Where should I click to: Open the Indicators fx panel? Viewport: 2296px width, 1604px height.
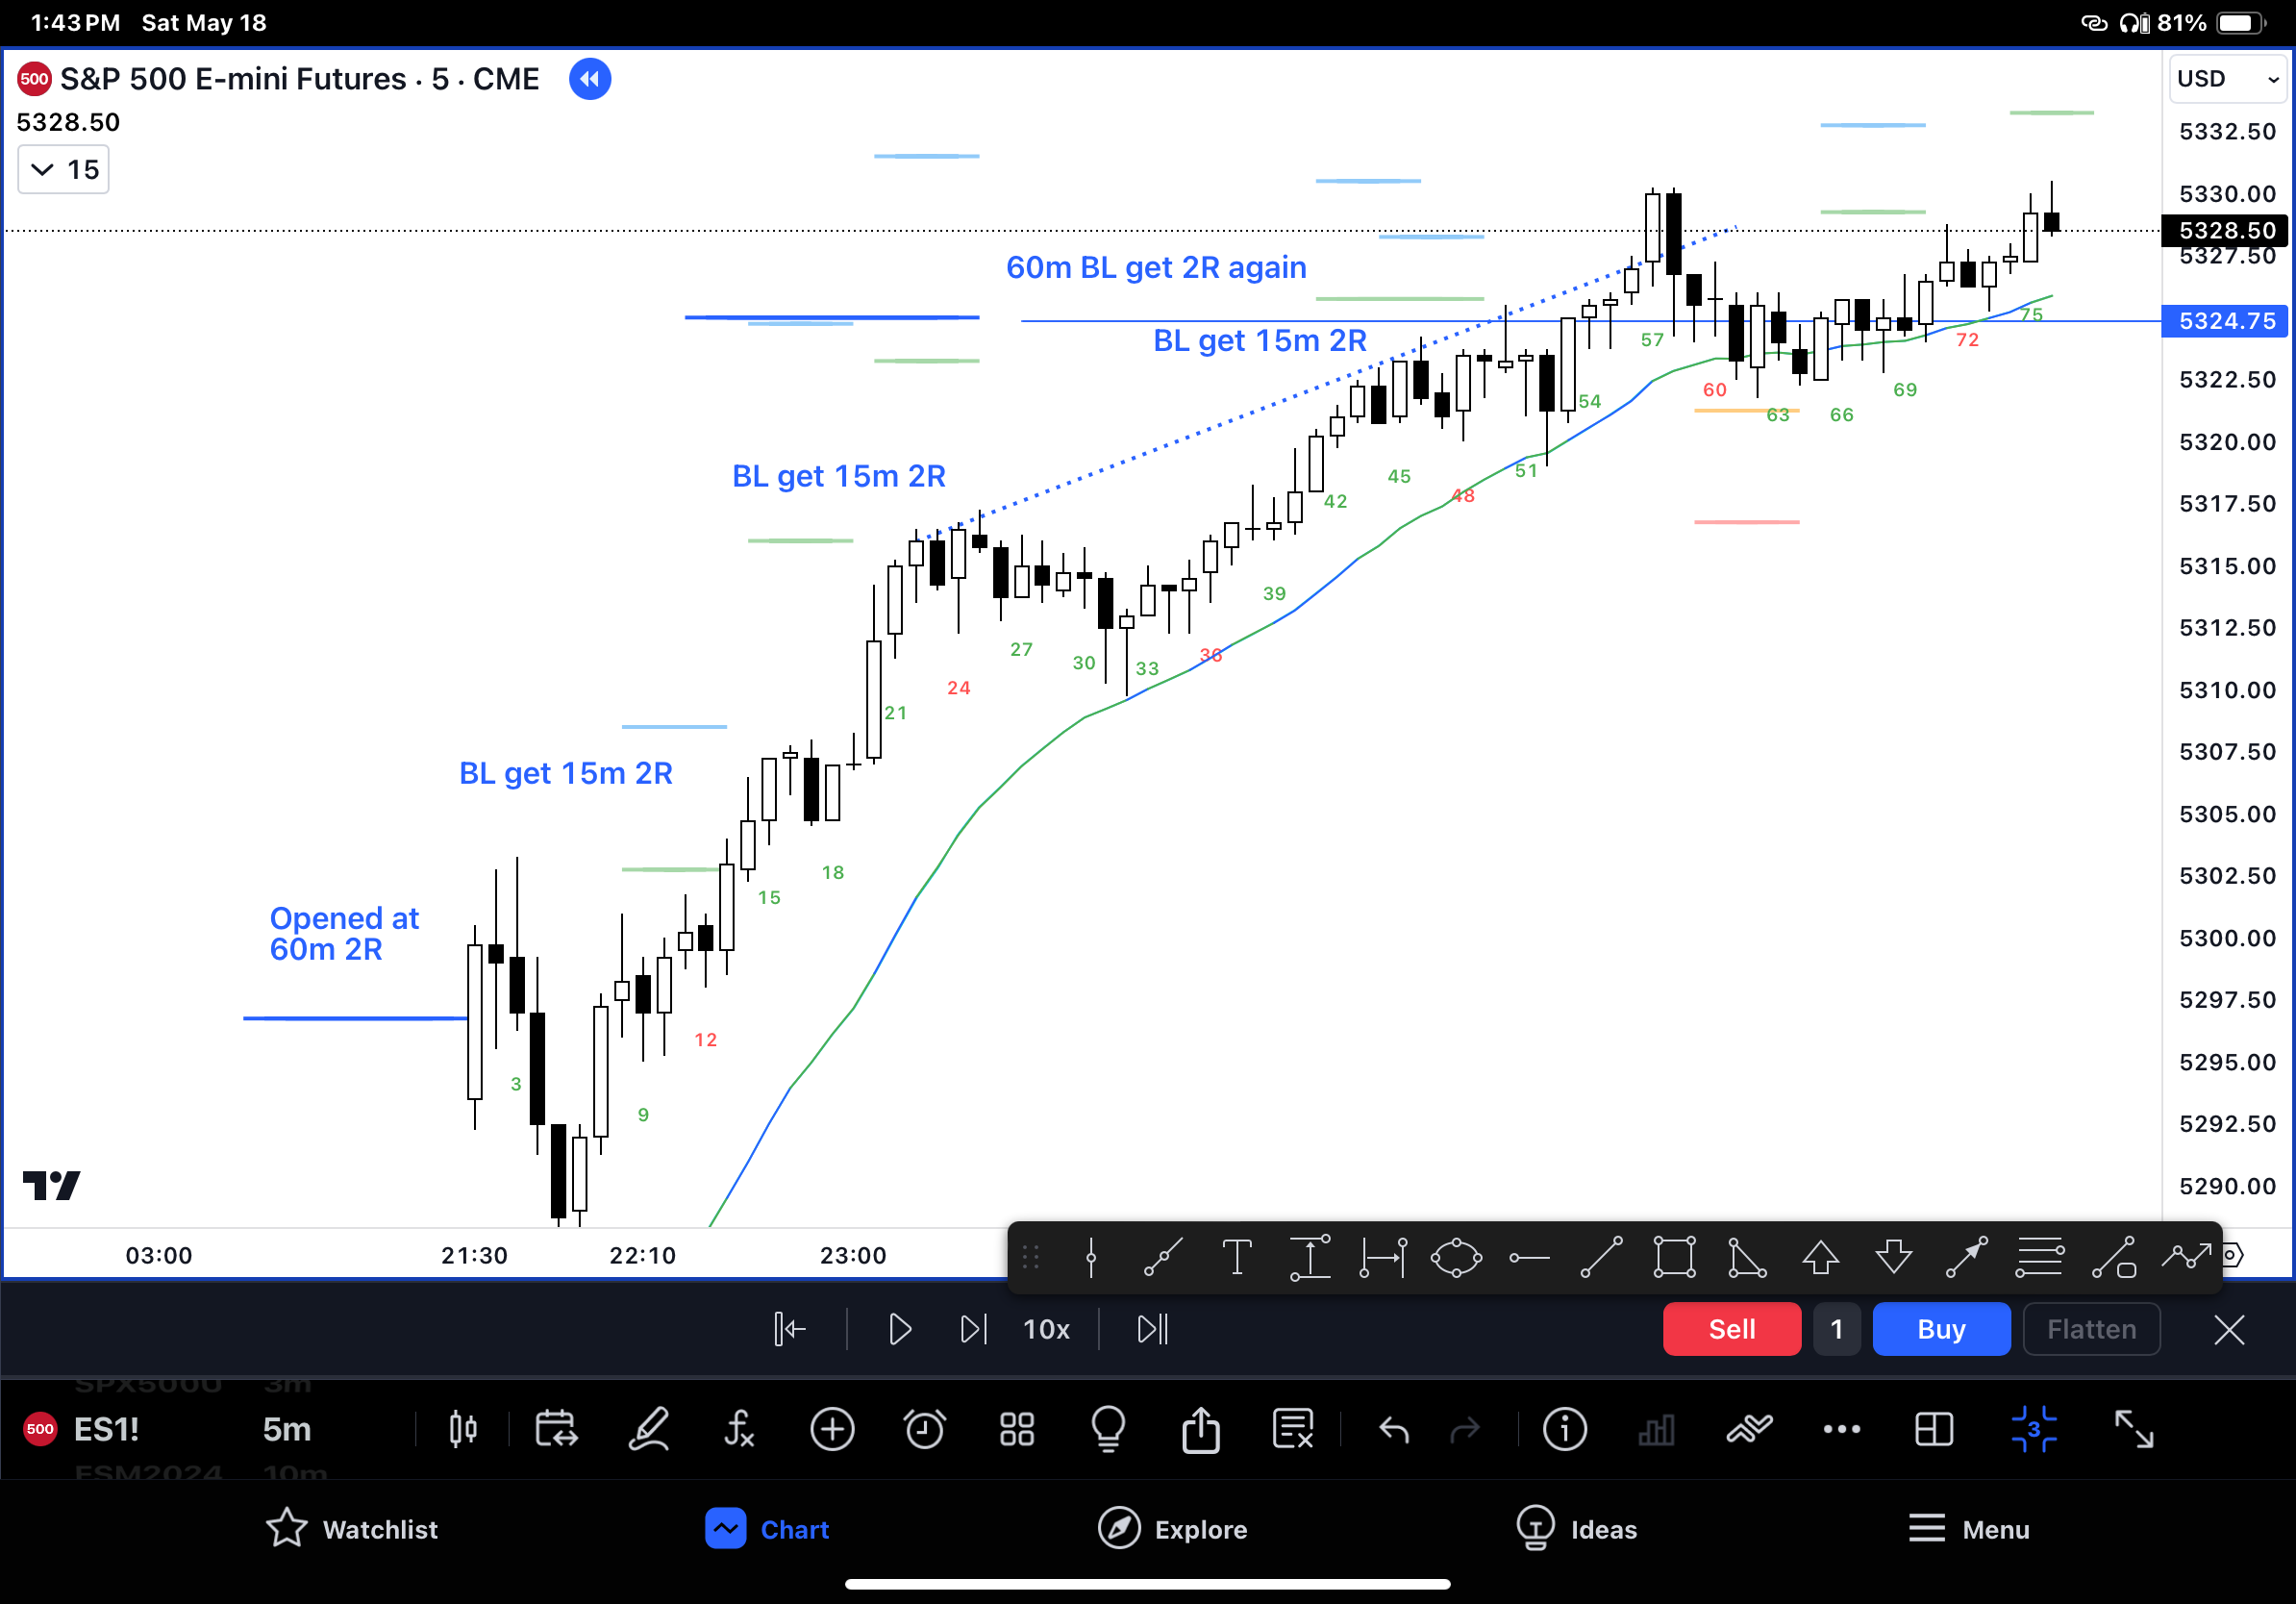point(740,1430)
